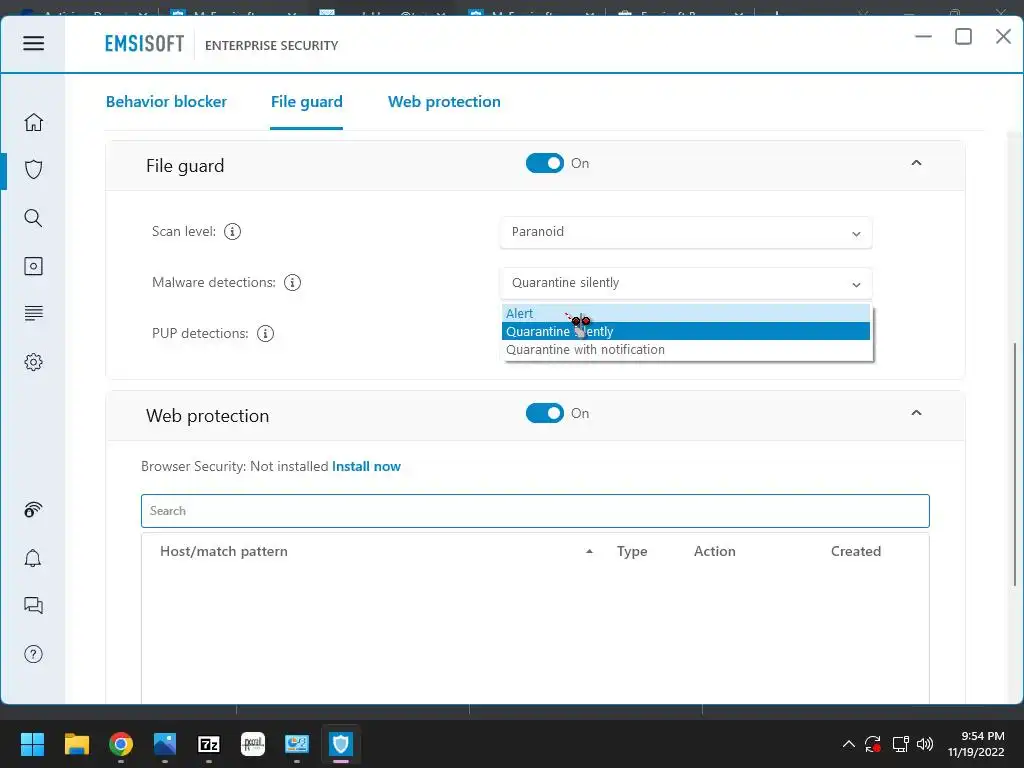The height and width of the screenshot is (768, 1024).
Task: Open Photos app from taskbar
Action: (165, 744)
